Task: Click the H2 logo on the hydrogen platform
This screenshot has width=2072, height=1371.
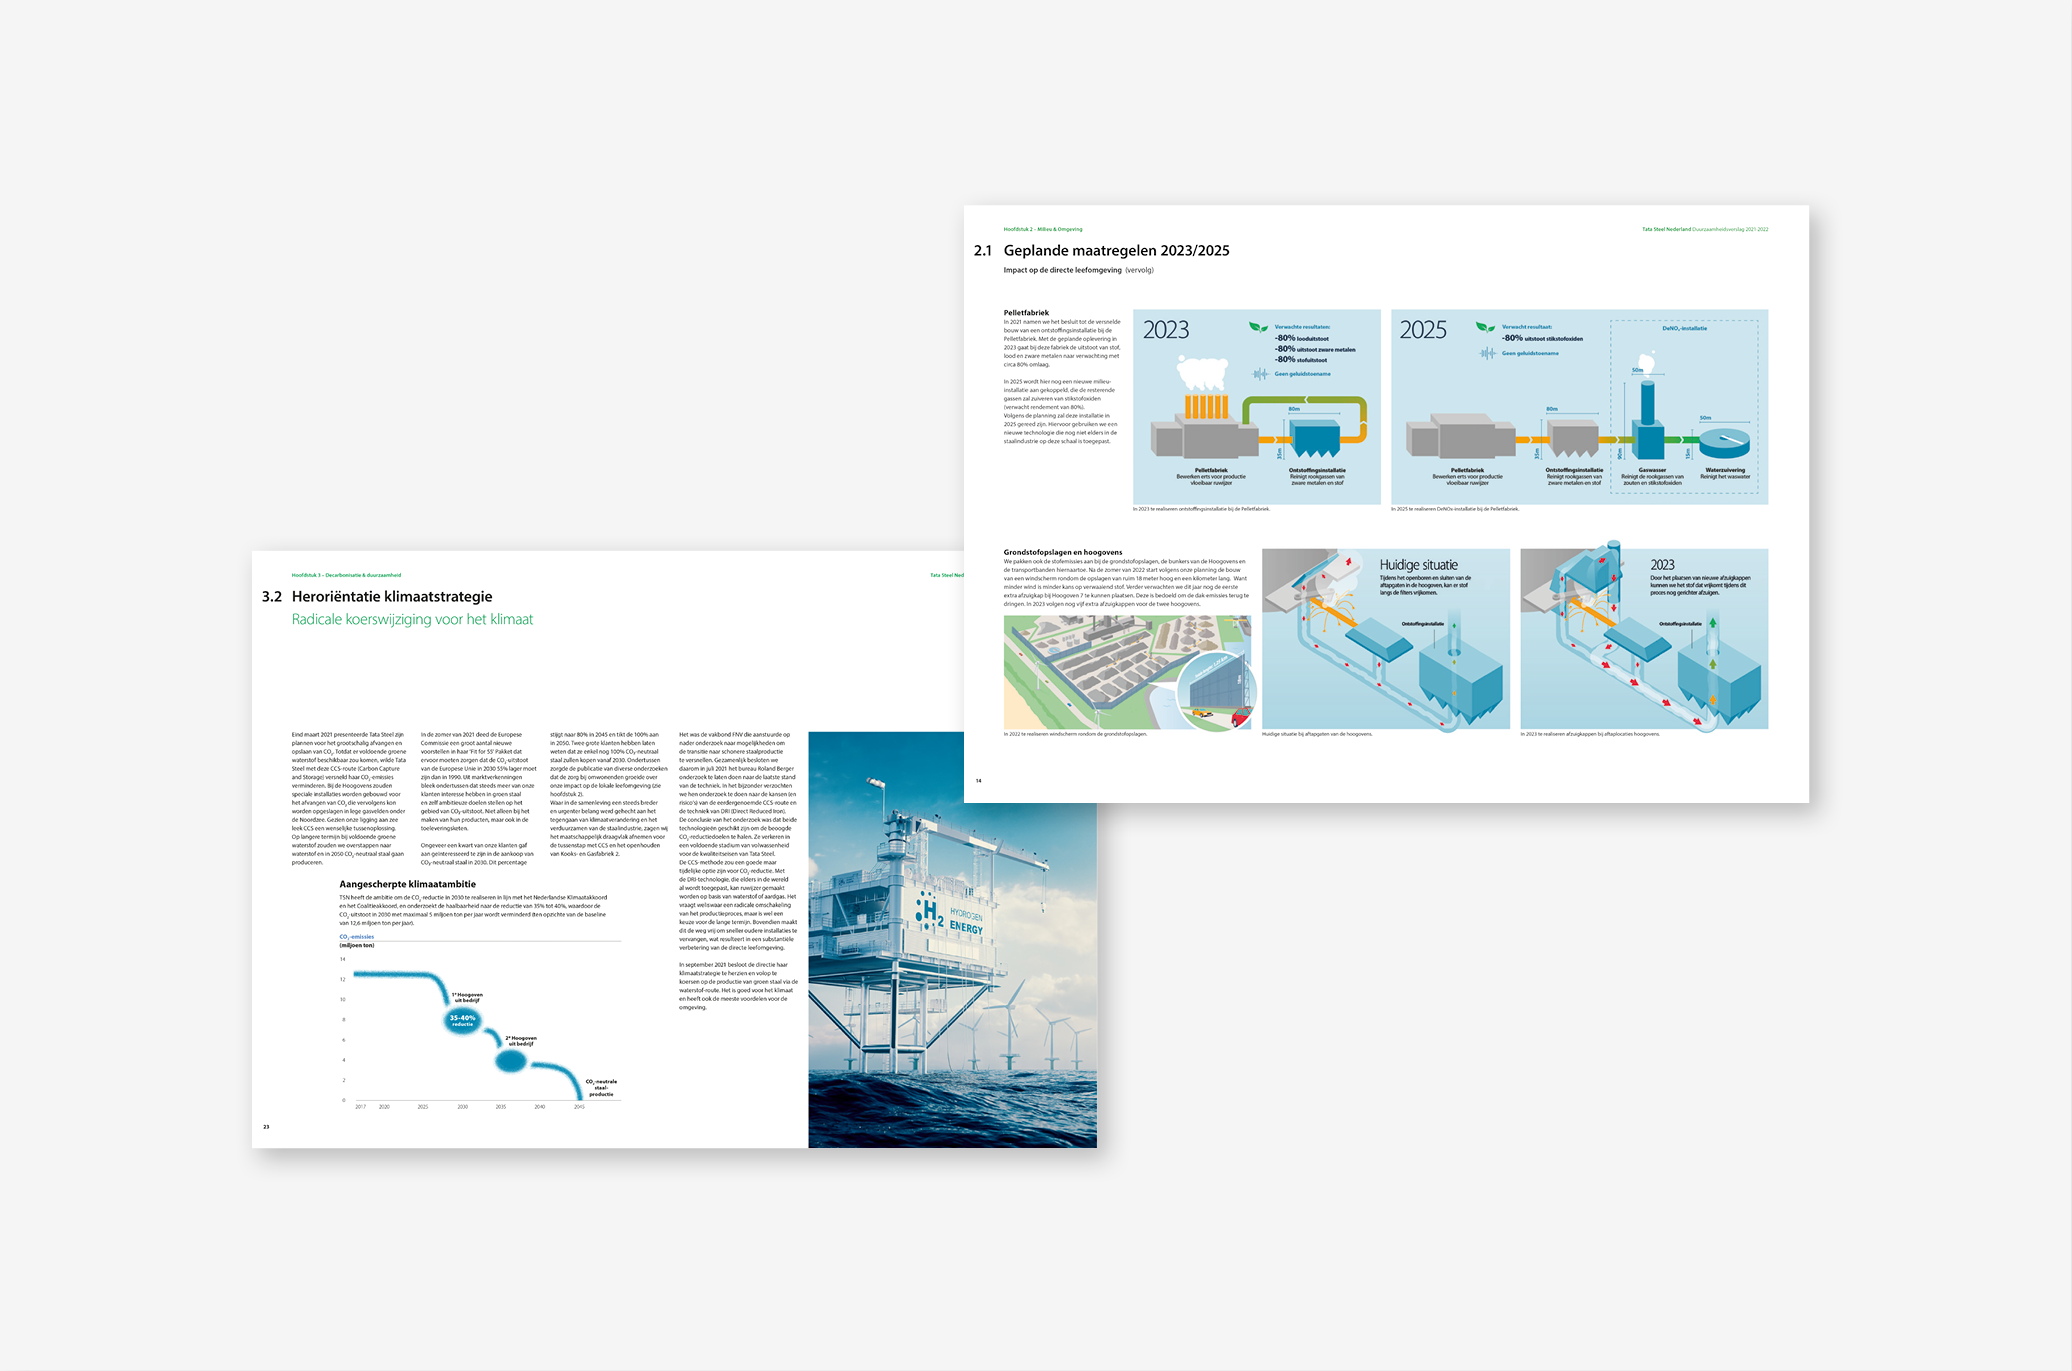Action: (930, 910)
